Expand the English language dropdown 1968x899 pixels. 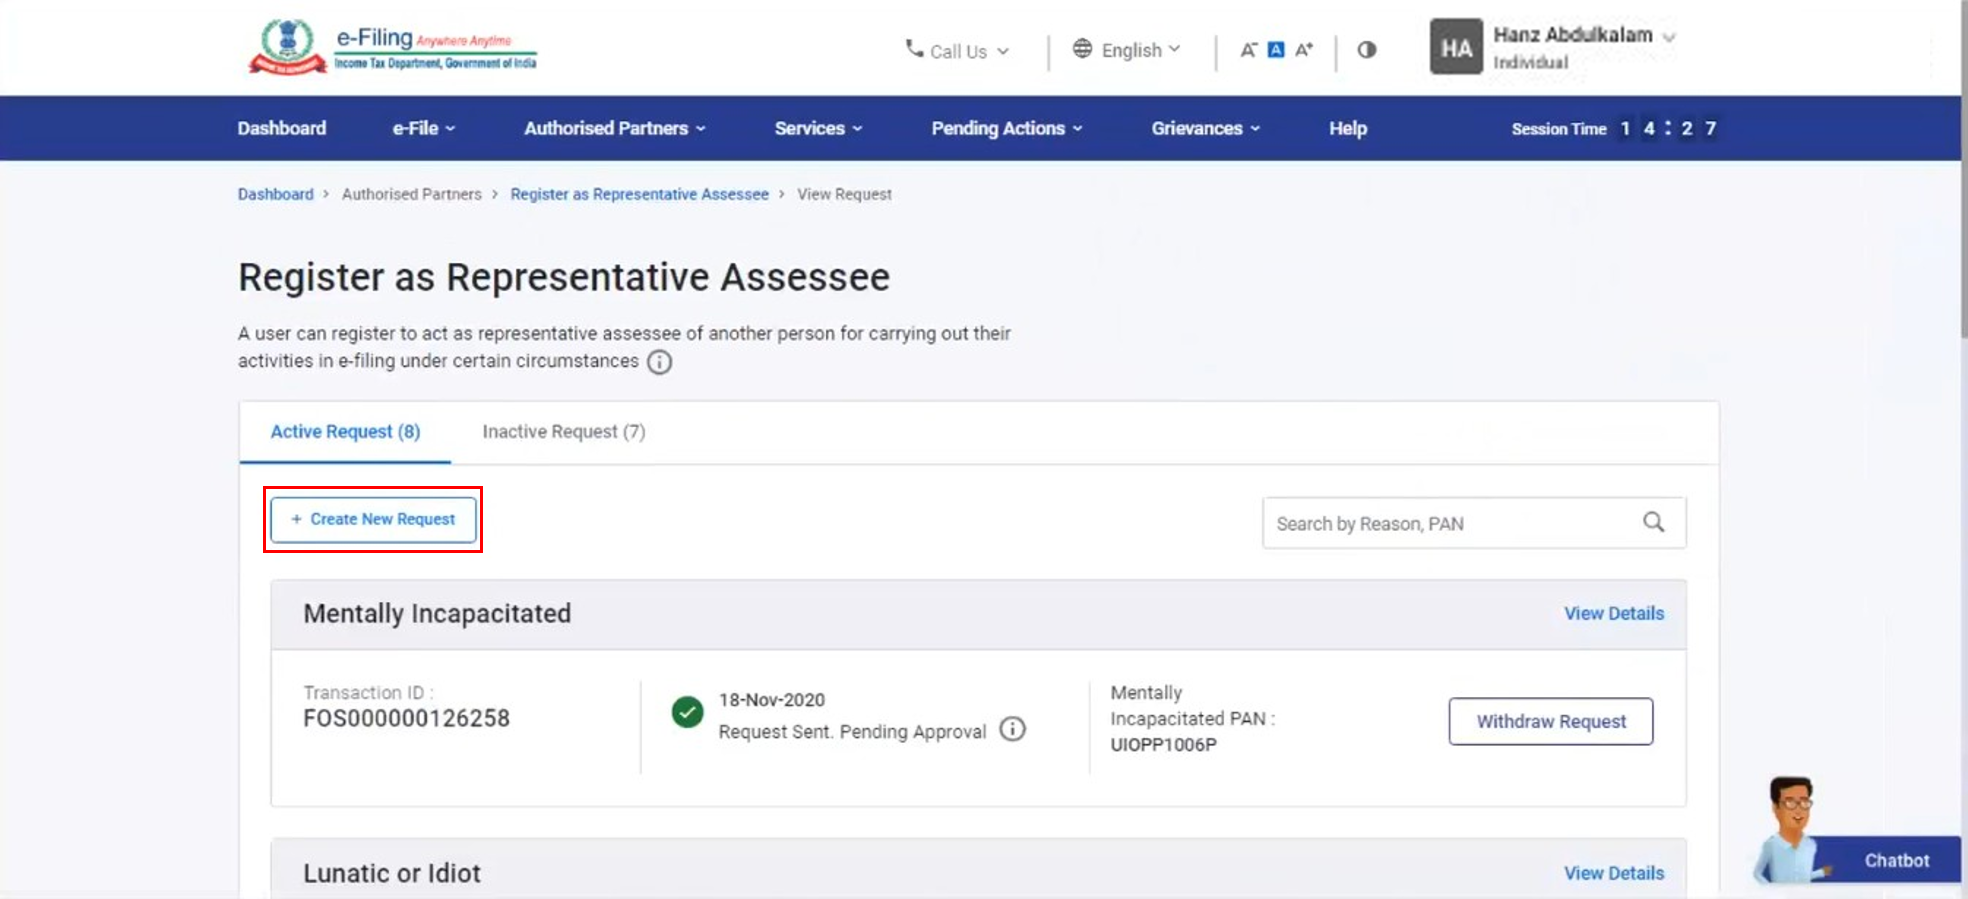click(1127, 50)
